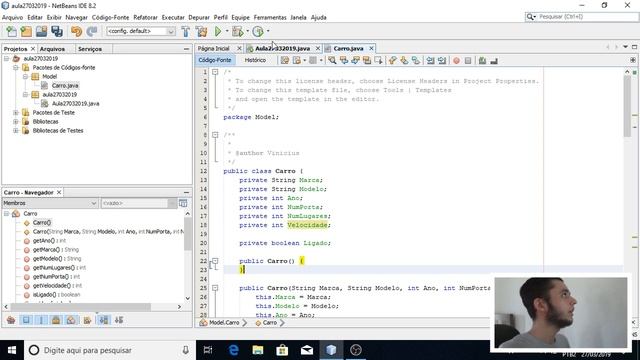Toggle Show Inner Classes filter in Navigator
Viewport: 640px width, 360px height.
point(71,320)
